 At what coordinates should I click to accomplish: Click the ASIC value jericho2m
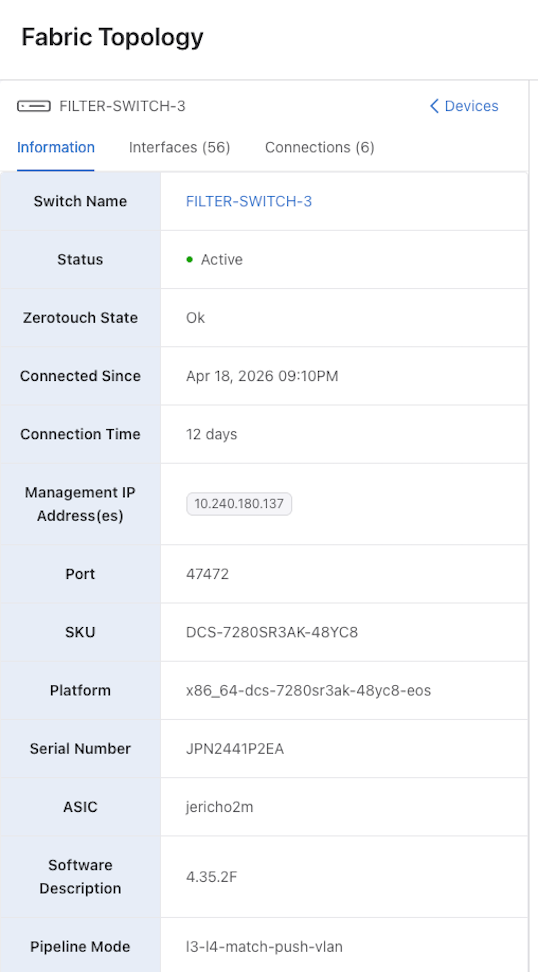[219, 807]
